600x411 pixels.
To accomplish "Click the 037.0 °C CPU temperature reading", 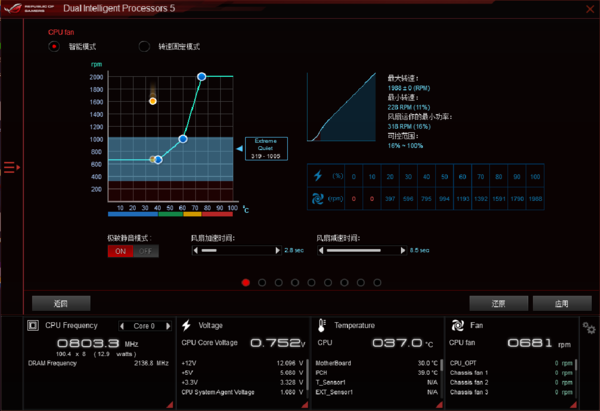I will pos(403,343).
